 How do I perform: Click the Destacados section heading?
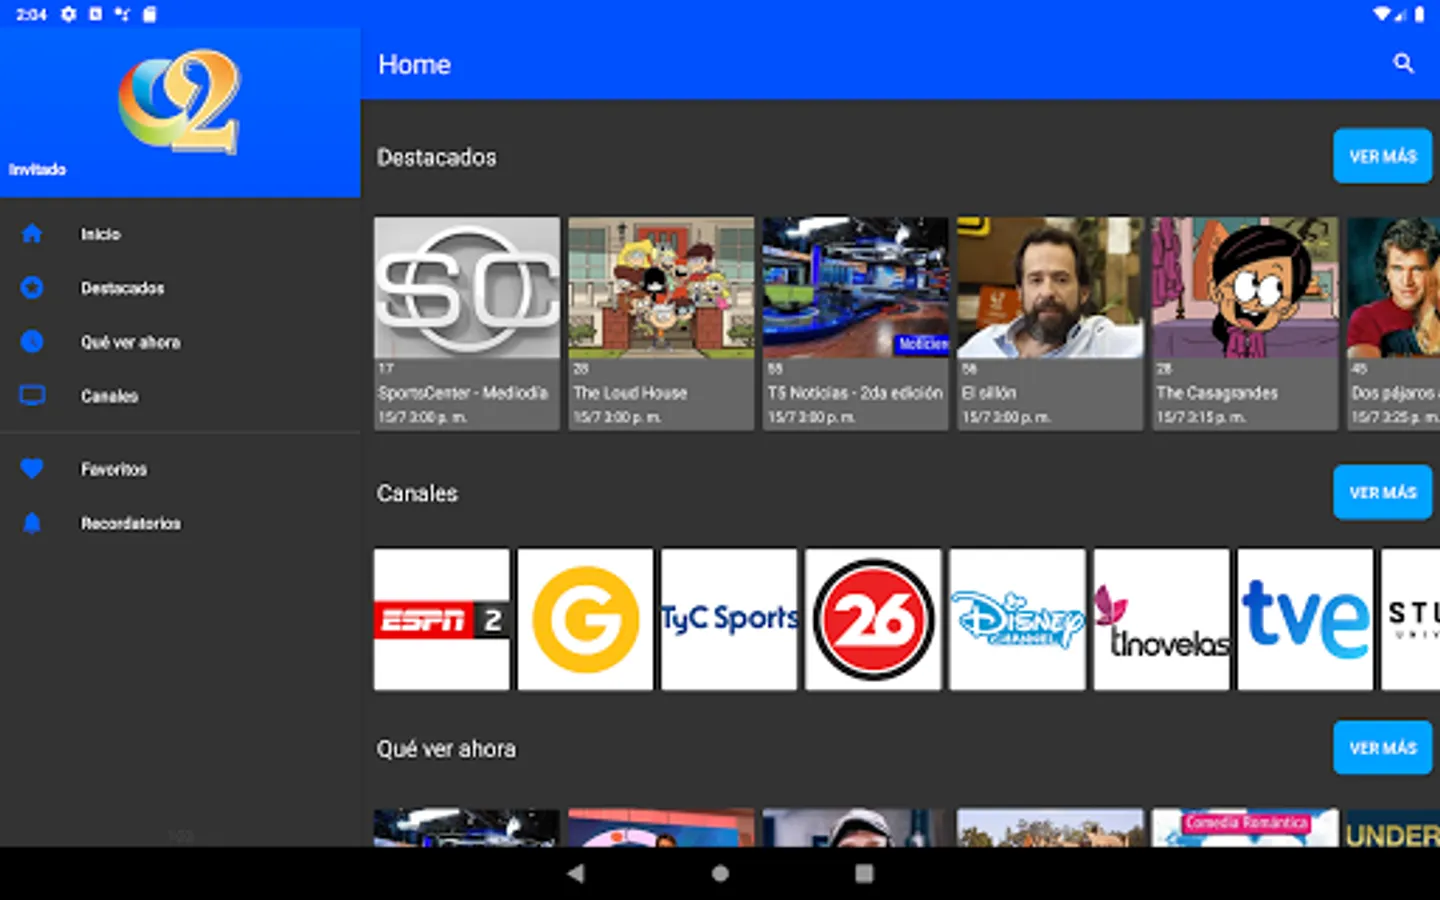437,157
